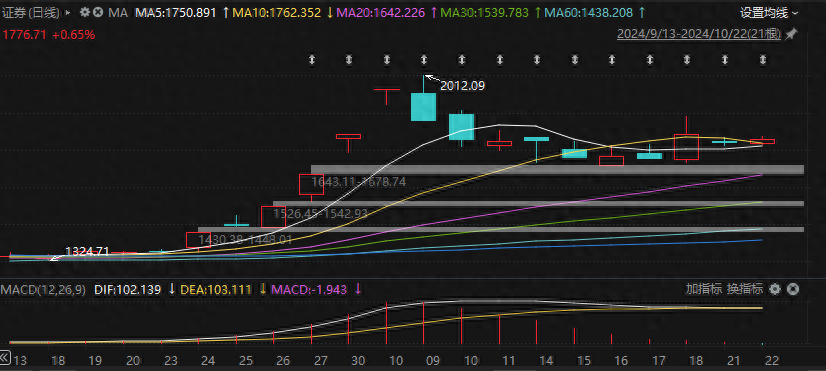Expand the 证券(日线) period arrow
The height and width of the screenshot is (371, 826).
click(x=68, y=13)
